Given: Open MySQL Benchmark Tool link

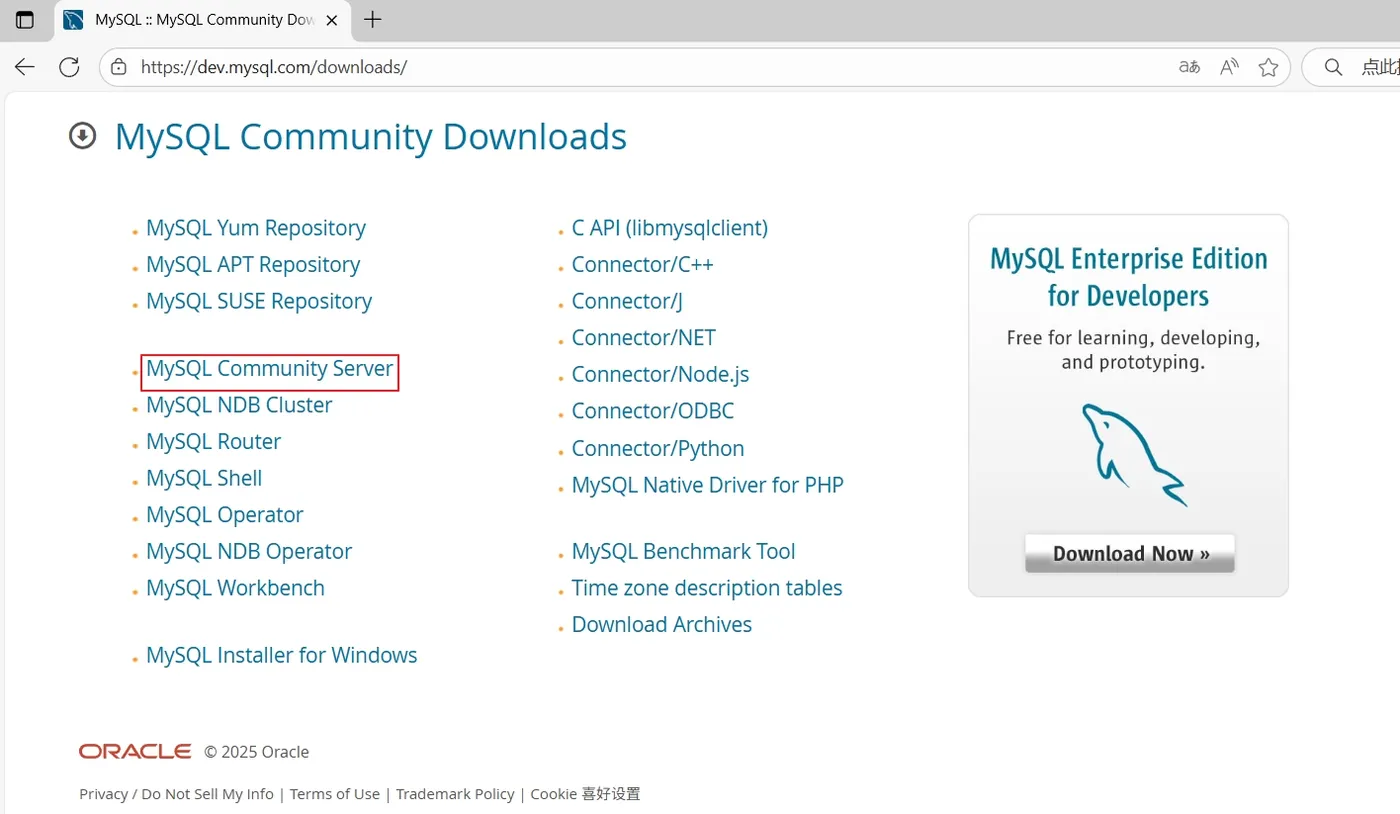Looking at the screenshot, I should (x=684, y=552).
